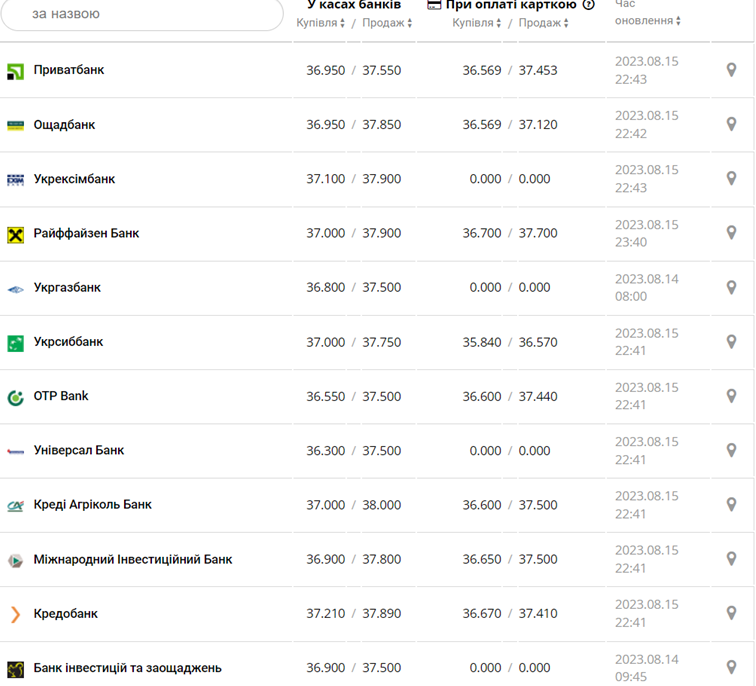756x686 pixels.
Task: Open Міжнародний Інвестиційний Банк link
Action: 132,559
